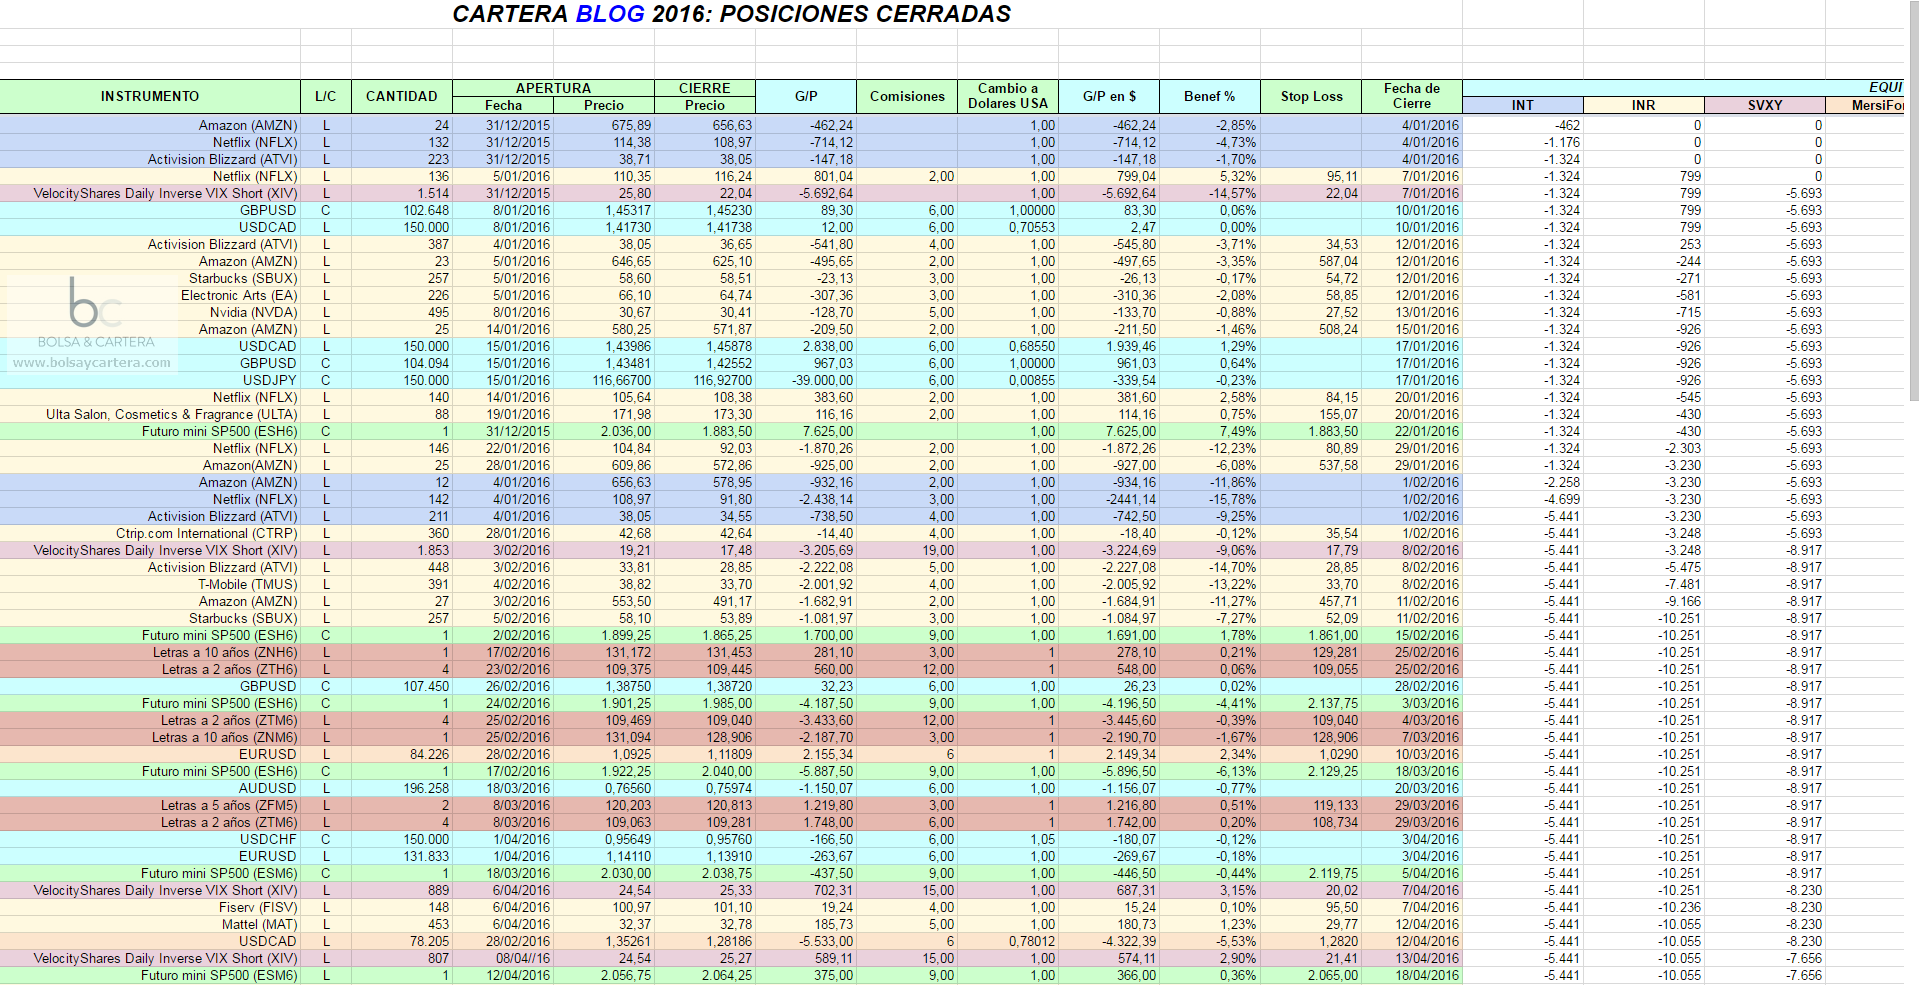
Task: Select the AUDUSD instrument cell
Action: (150, 788)
